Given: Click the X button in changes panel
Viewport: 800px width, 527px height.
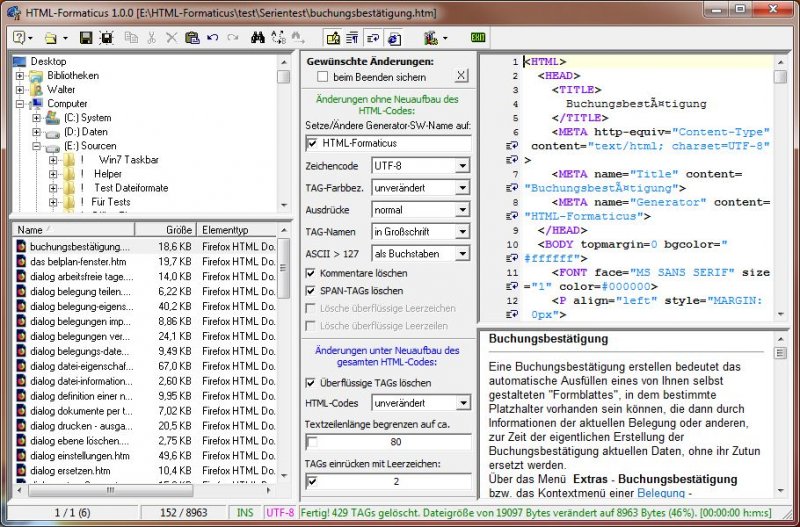Looking at the screenshot, I should click(460, 76).
